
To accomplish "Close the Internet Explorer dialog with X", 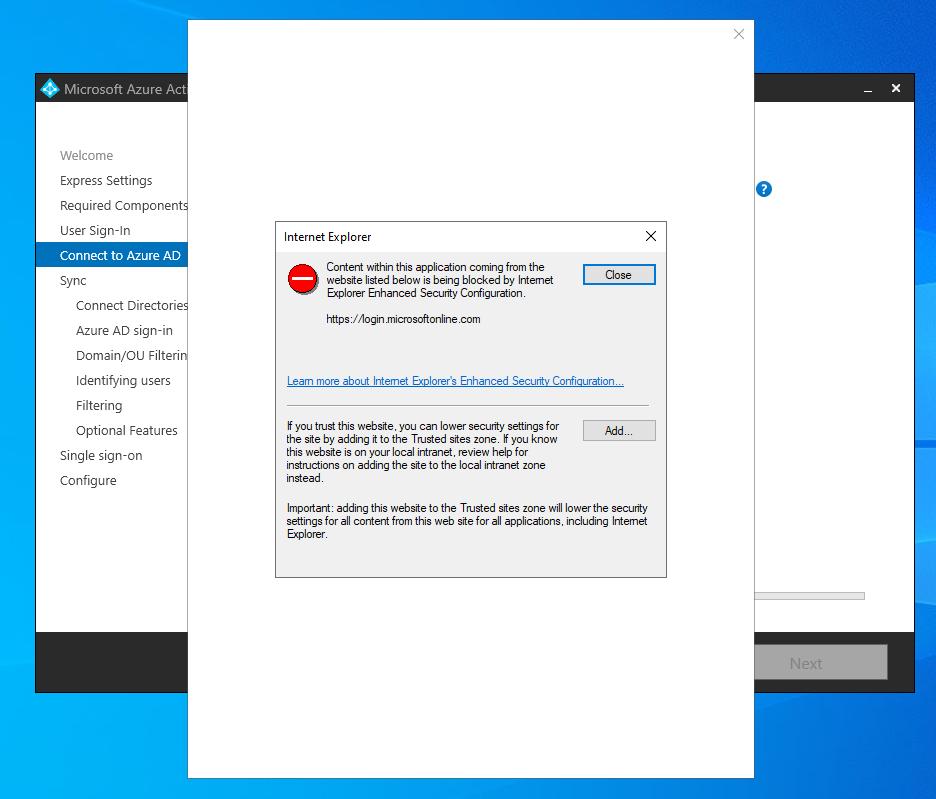I will click(x=651, y=236).
